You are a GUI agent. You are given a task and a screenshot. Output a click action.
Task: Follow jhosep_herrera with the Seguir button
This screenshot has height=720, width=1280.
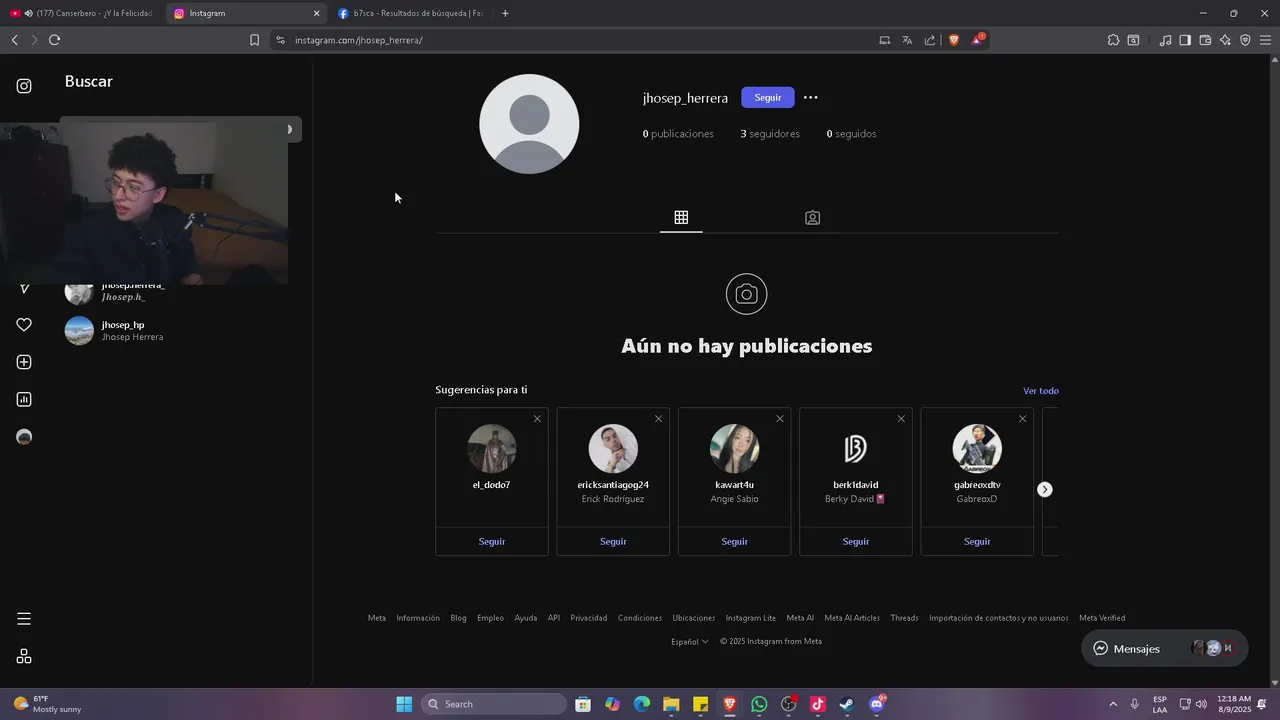tap(768, 98)
